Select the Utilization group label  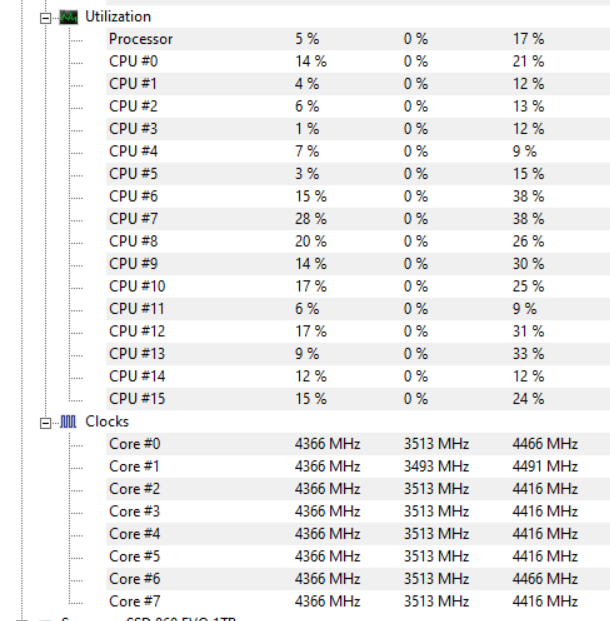[x=118, y=17]
